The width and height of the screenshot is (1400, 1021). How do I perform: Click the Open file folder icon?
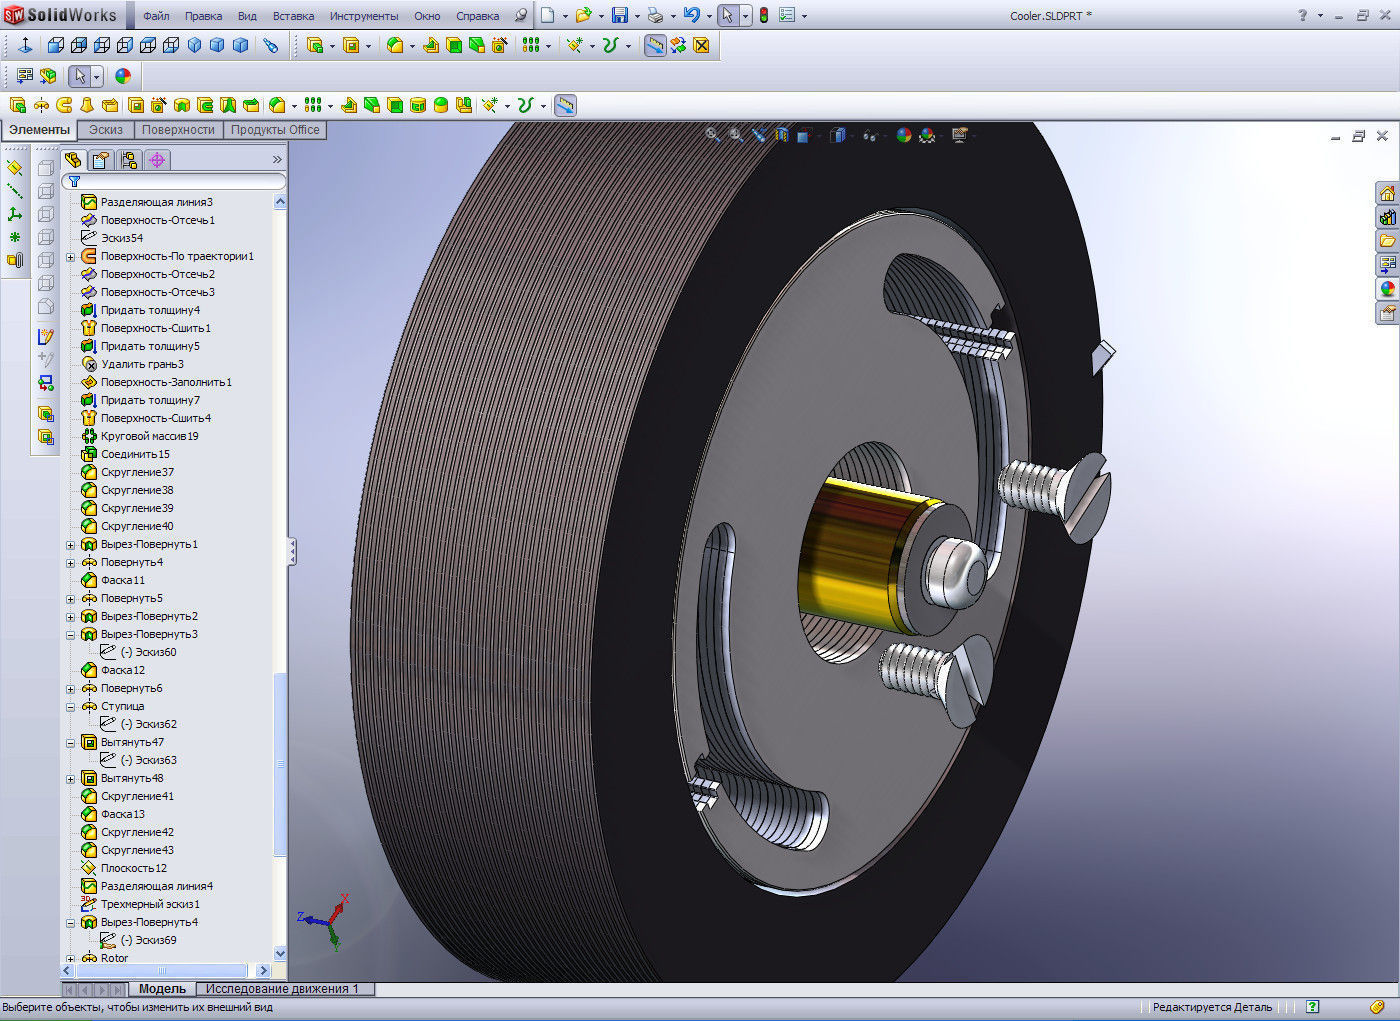point(584,15)
